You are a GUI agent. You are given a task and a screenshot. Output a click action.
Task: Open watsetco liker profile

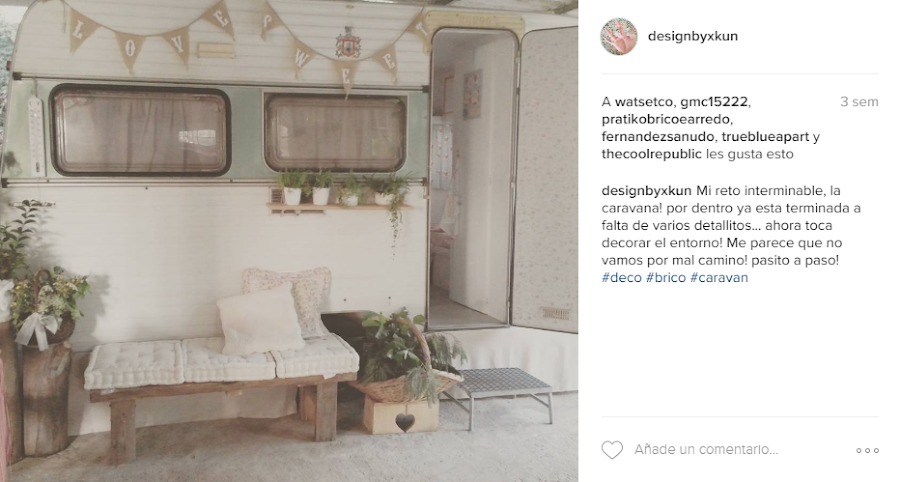point(643,102)
